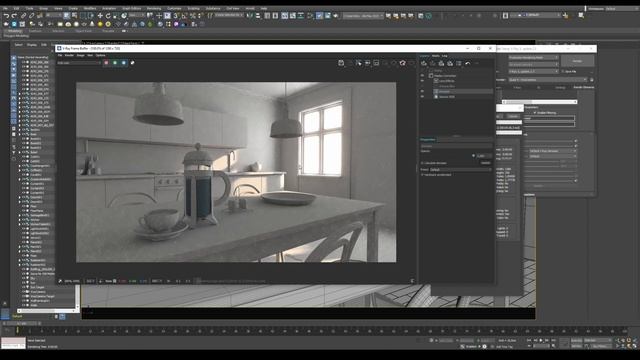Open Select by Name tool
The height and width of the screenshot is (360, 640).
point(74,16)
